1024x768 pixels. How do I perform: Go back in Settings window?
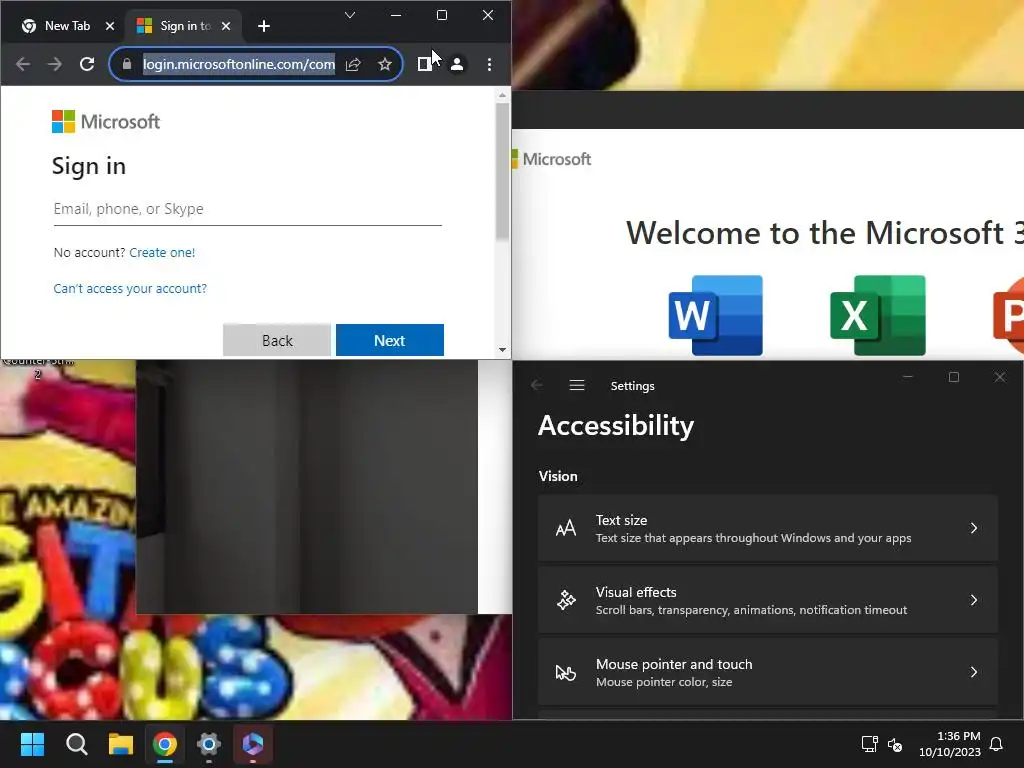pyautogui.click(x=537, y=385)
